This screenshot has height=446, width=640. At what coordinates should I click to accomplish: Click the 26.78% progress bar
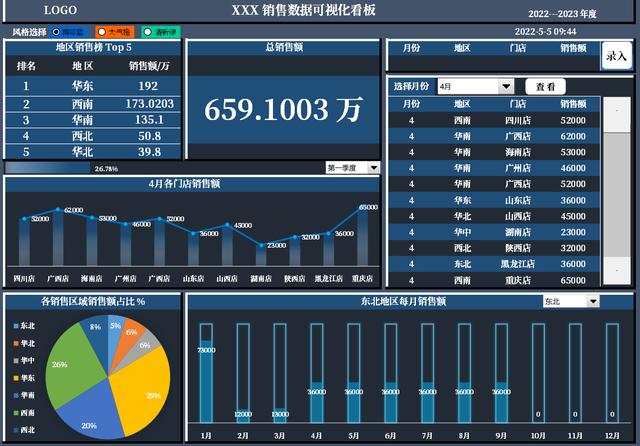47,168
